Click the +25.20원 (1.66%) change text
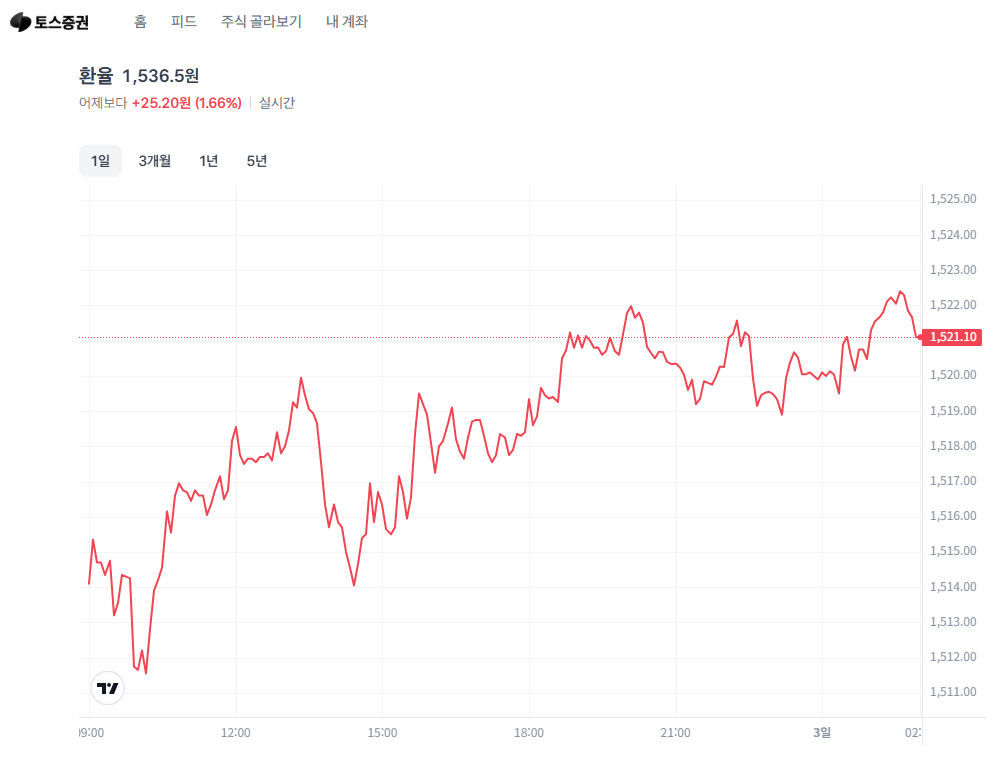This screenshot has width=1008, height=758. [x=186, y=103]
